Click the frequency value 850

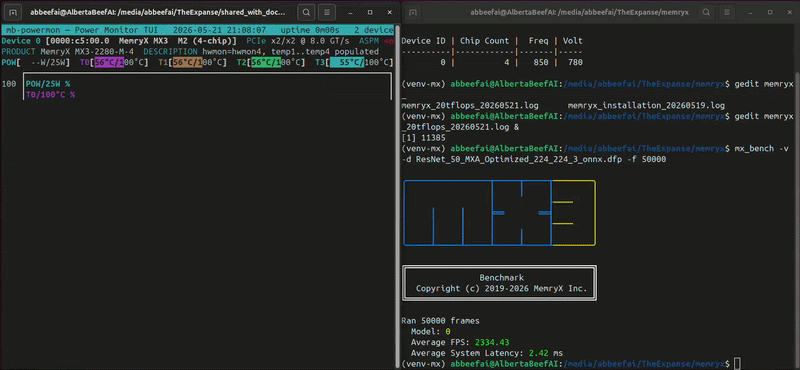541,62
